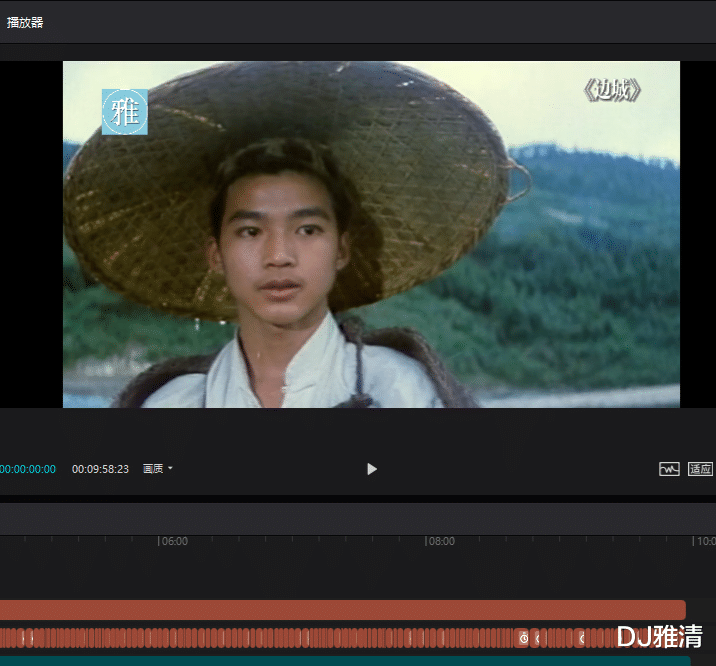Select the teal audio track clip
This screenshot has width=716, height=666.
(345, 661)
